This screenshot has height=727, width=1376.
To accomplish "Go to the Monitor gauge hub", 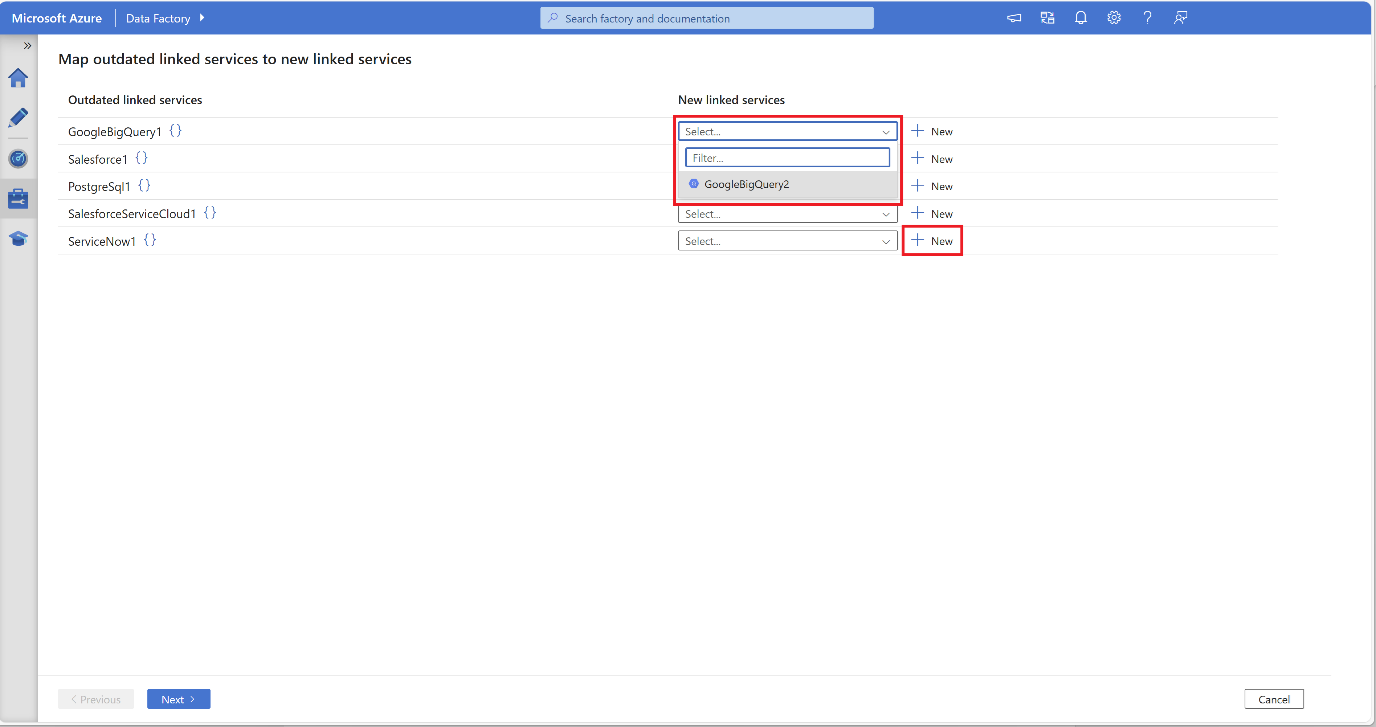I will click(x=18, y=158).
